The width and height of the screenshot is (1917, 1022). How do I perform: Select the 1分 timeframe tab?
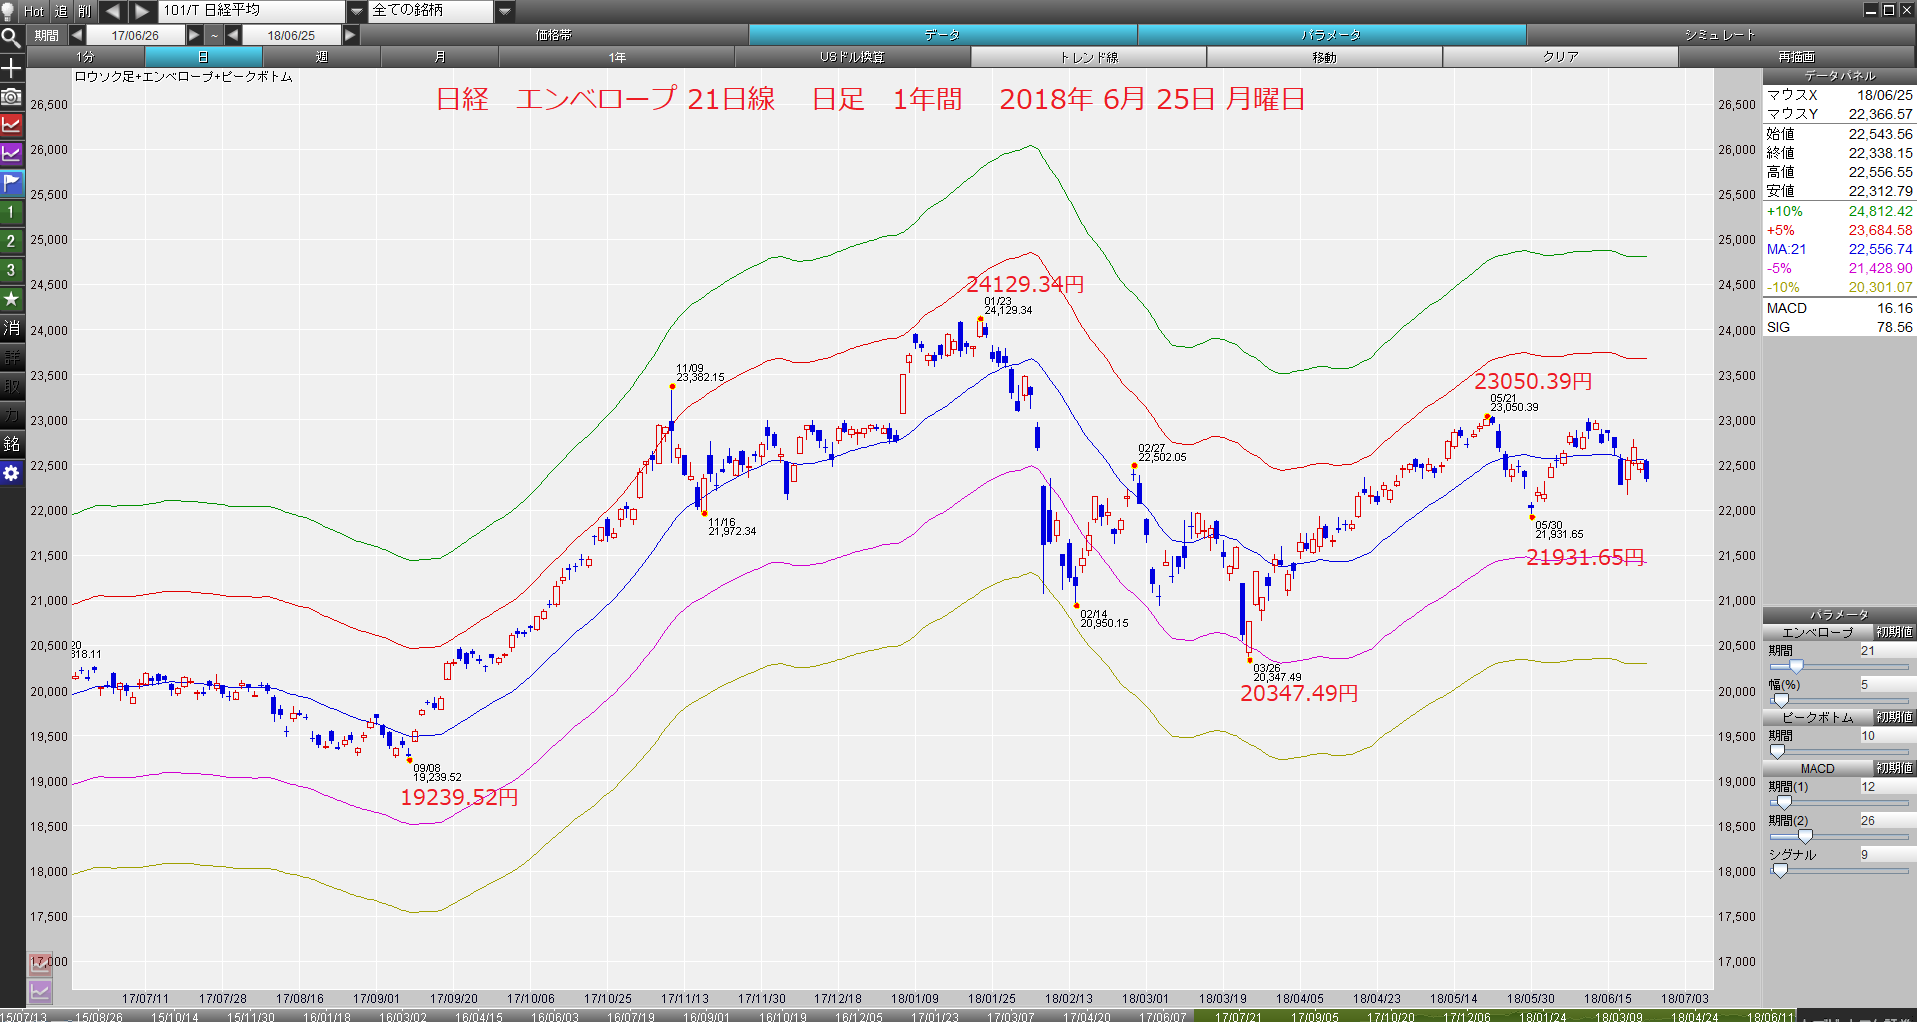click(86, 57)
